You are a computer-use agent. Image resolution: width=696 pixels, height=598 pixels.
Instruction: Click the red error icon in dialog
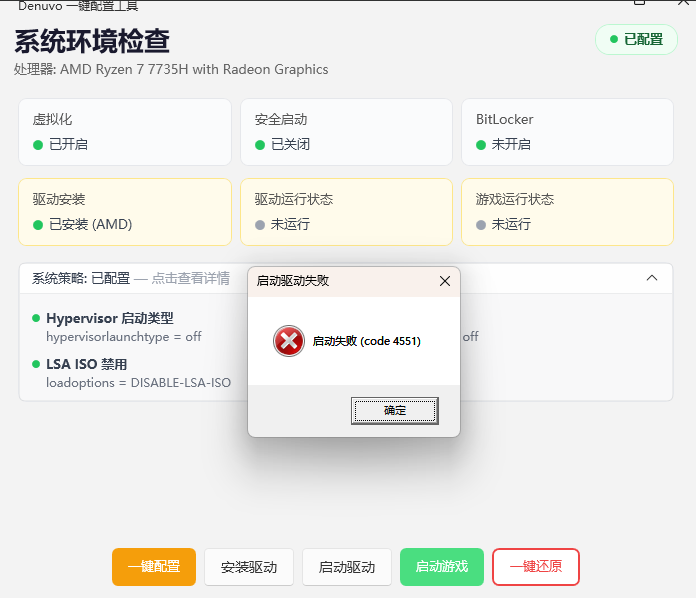point(289,341)
